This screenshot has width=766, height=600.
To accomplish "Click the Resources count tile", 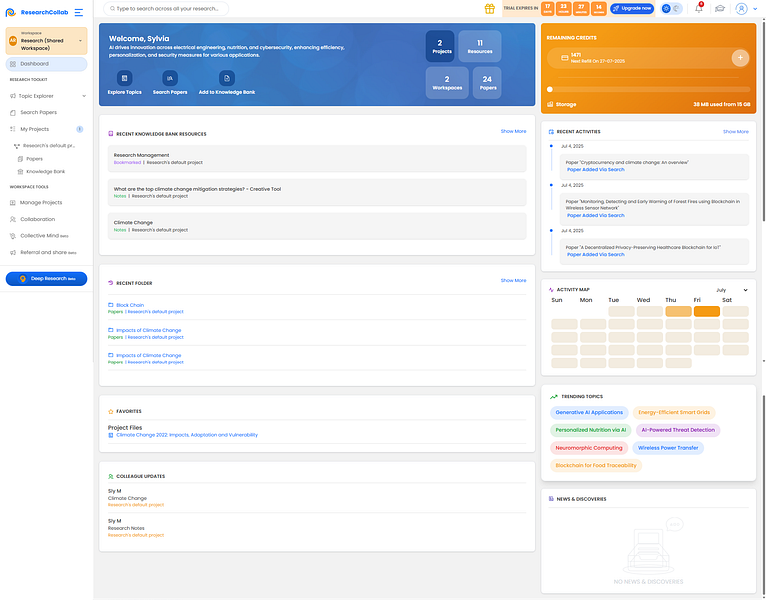I will point(480,46).
